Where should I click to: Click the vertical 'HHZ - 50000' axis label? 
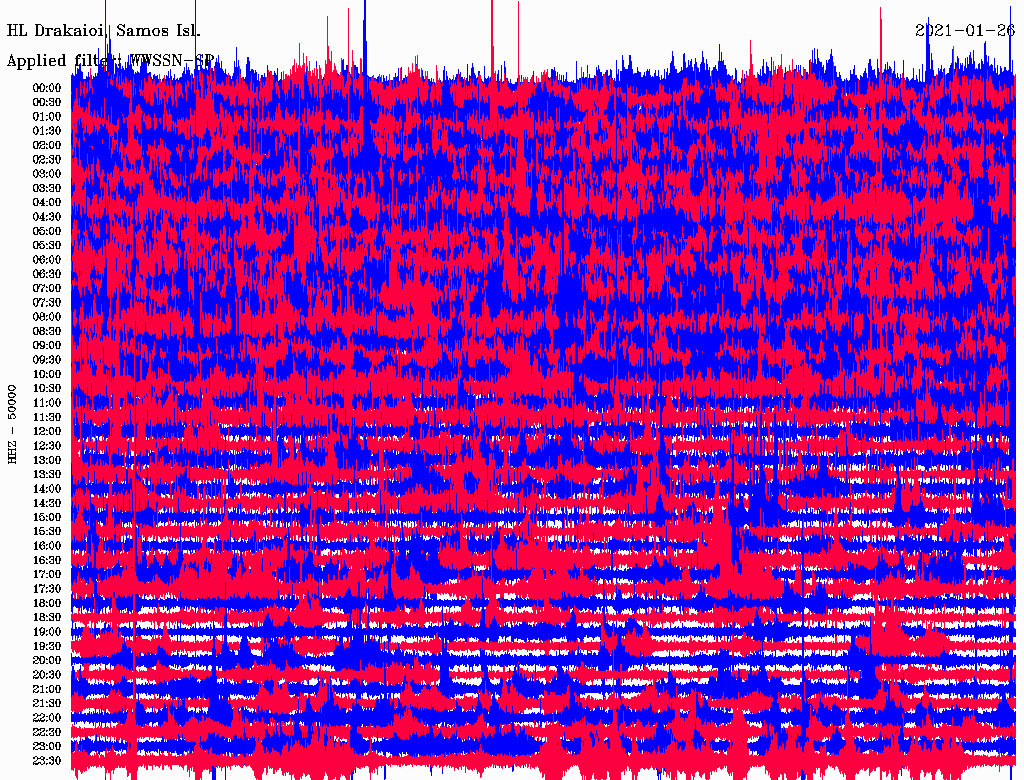click(13, 423)
